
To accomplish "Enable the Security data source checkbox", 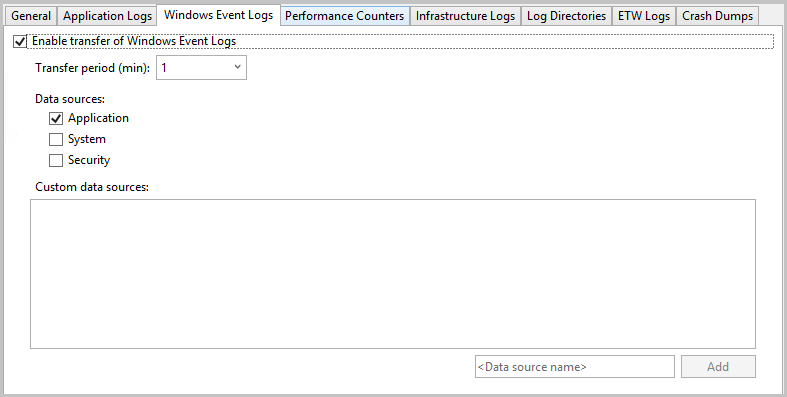I will click(x=56, y=161).
